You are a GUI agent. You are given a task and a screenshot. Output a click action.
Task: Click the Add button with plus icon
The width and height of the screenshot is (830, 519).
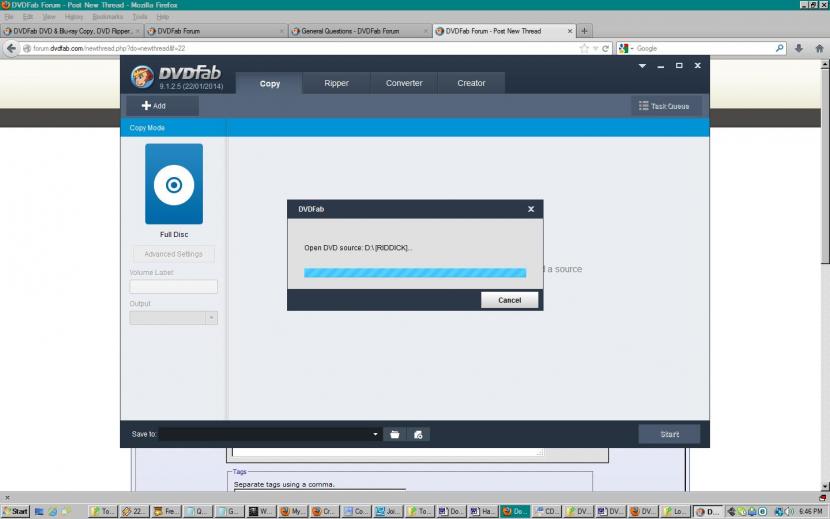point(154,105)
